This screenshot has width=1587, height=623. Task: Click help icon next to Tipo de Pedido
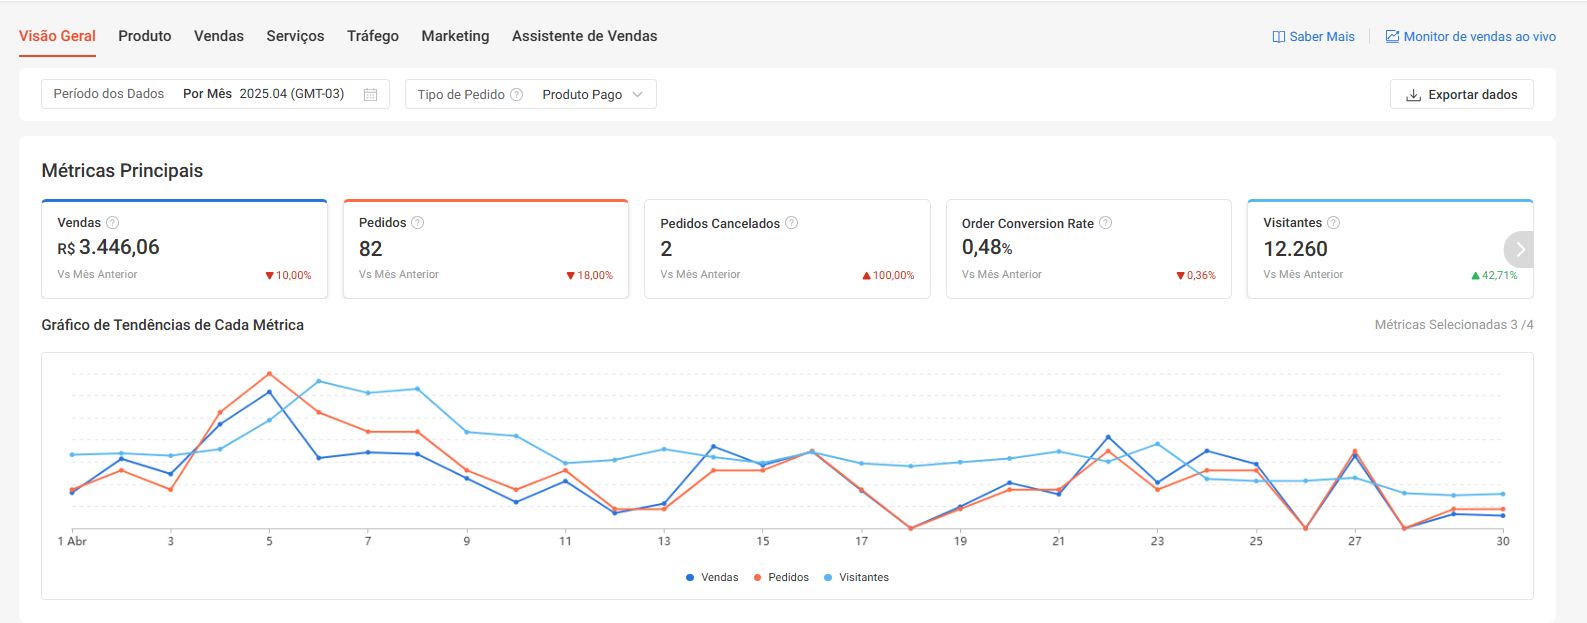tap(517, 95)
